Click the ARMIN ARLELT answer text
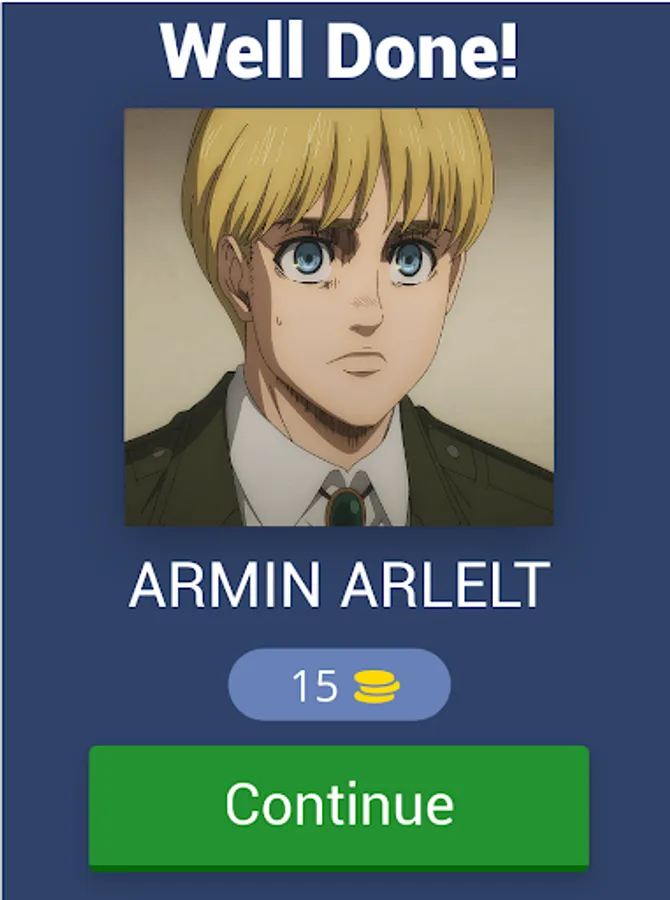The width and height of the screenshot is (670, 900). (x=339, y=585)
